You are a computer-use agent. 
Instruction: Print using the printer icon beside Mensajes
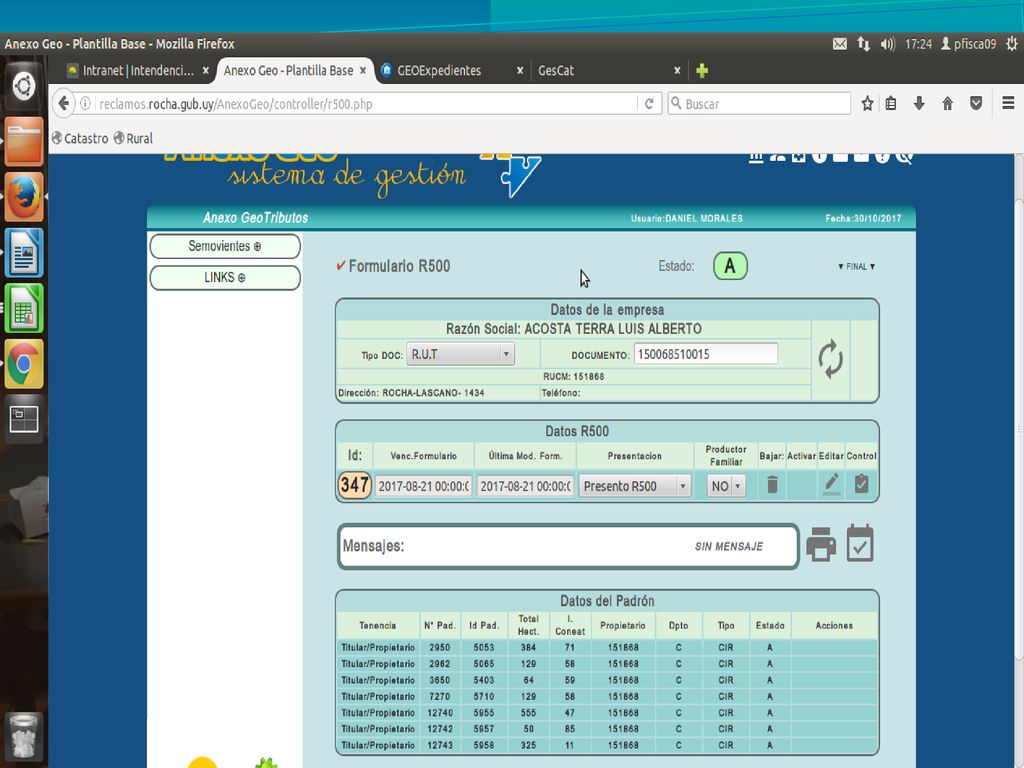coord(821,544)
